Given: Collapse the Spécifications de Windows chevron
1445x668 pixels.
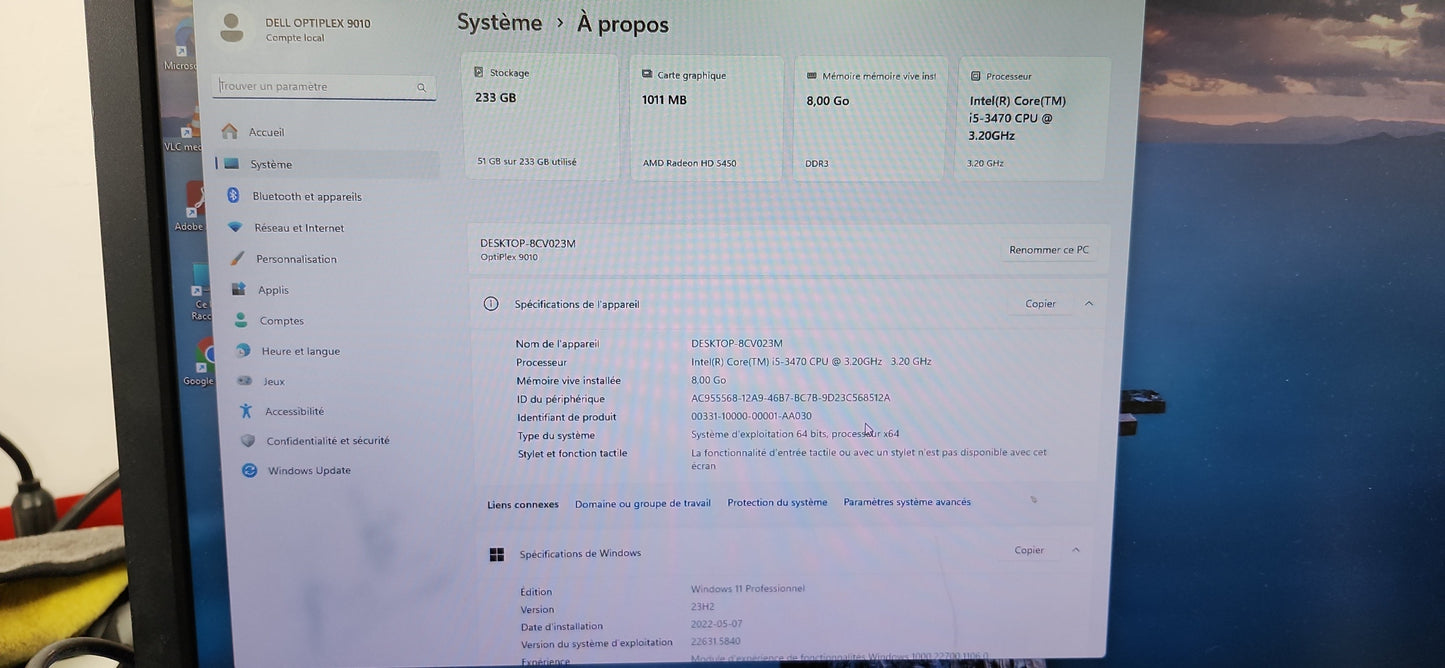Looking at the screenshot, I should (x=1076, y=550).
